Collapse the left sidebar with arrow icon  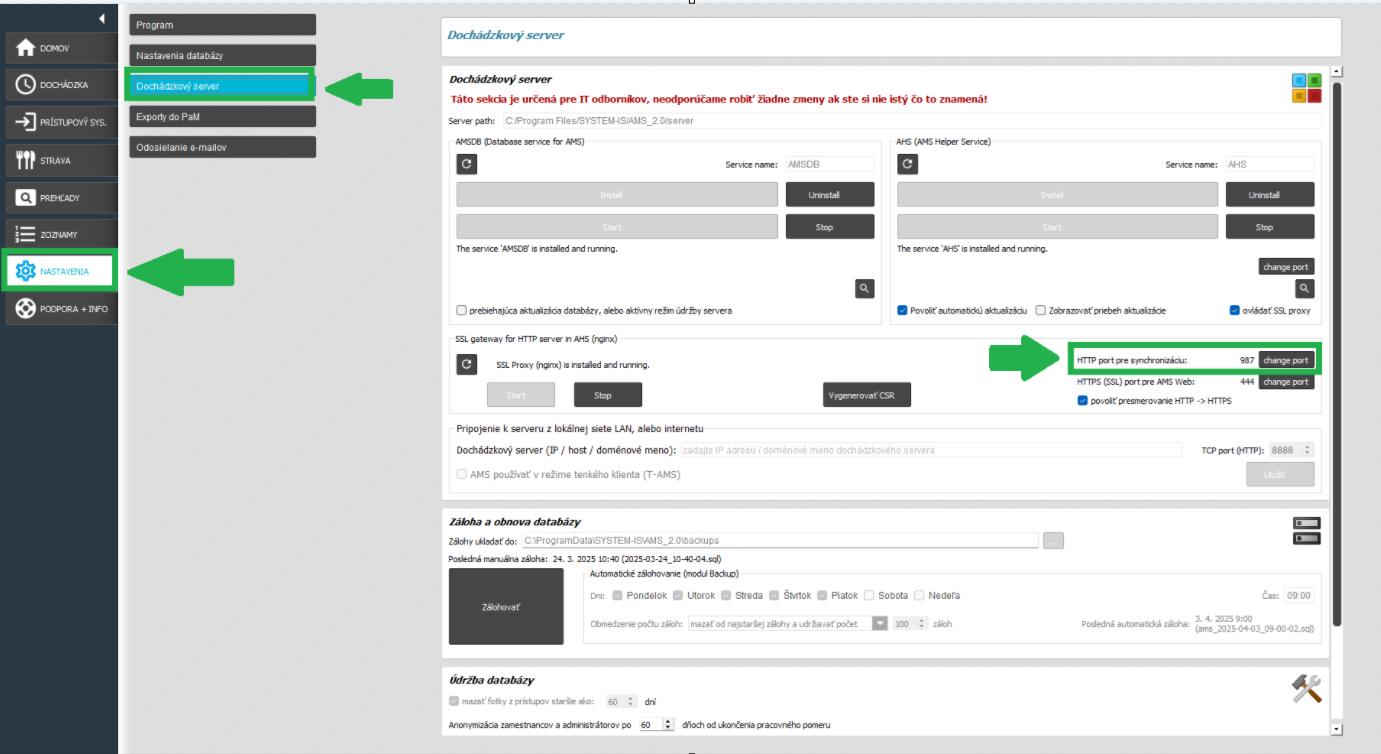[102, 18]
